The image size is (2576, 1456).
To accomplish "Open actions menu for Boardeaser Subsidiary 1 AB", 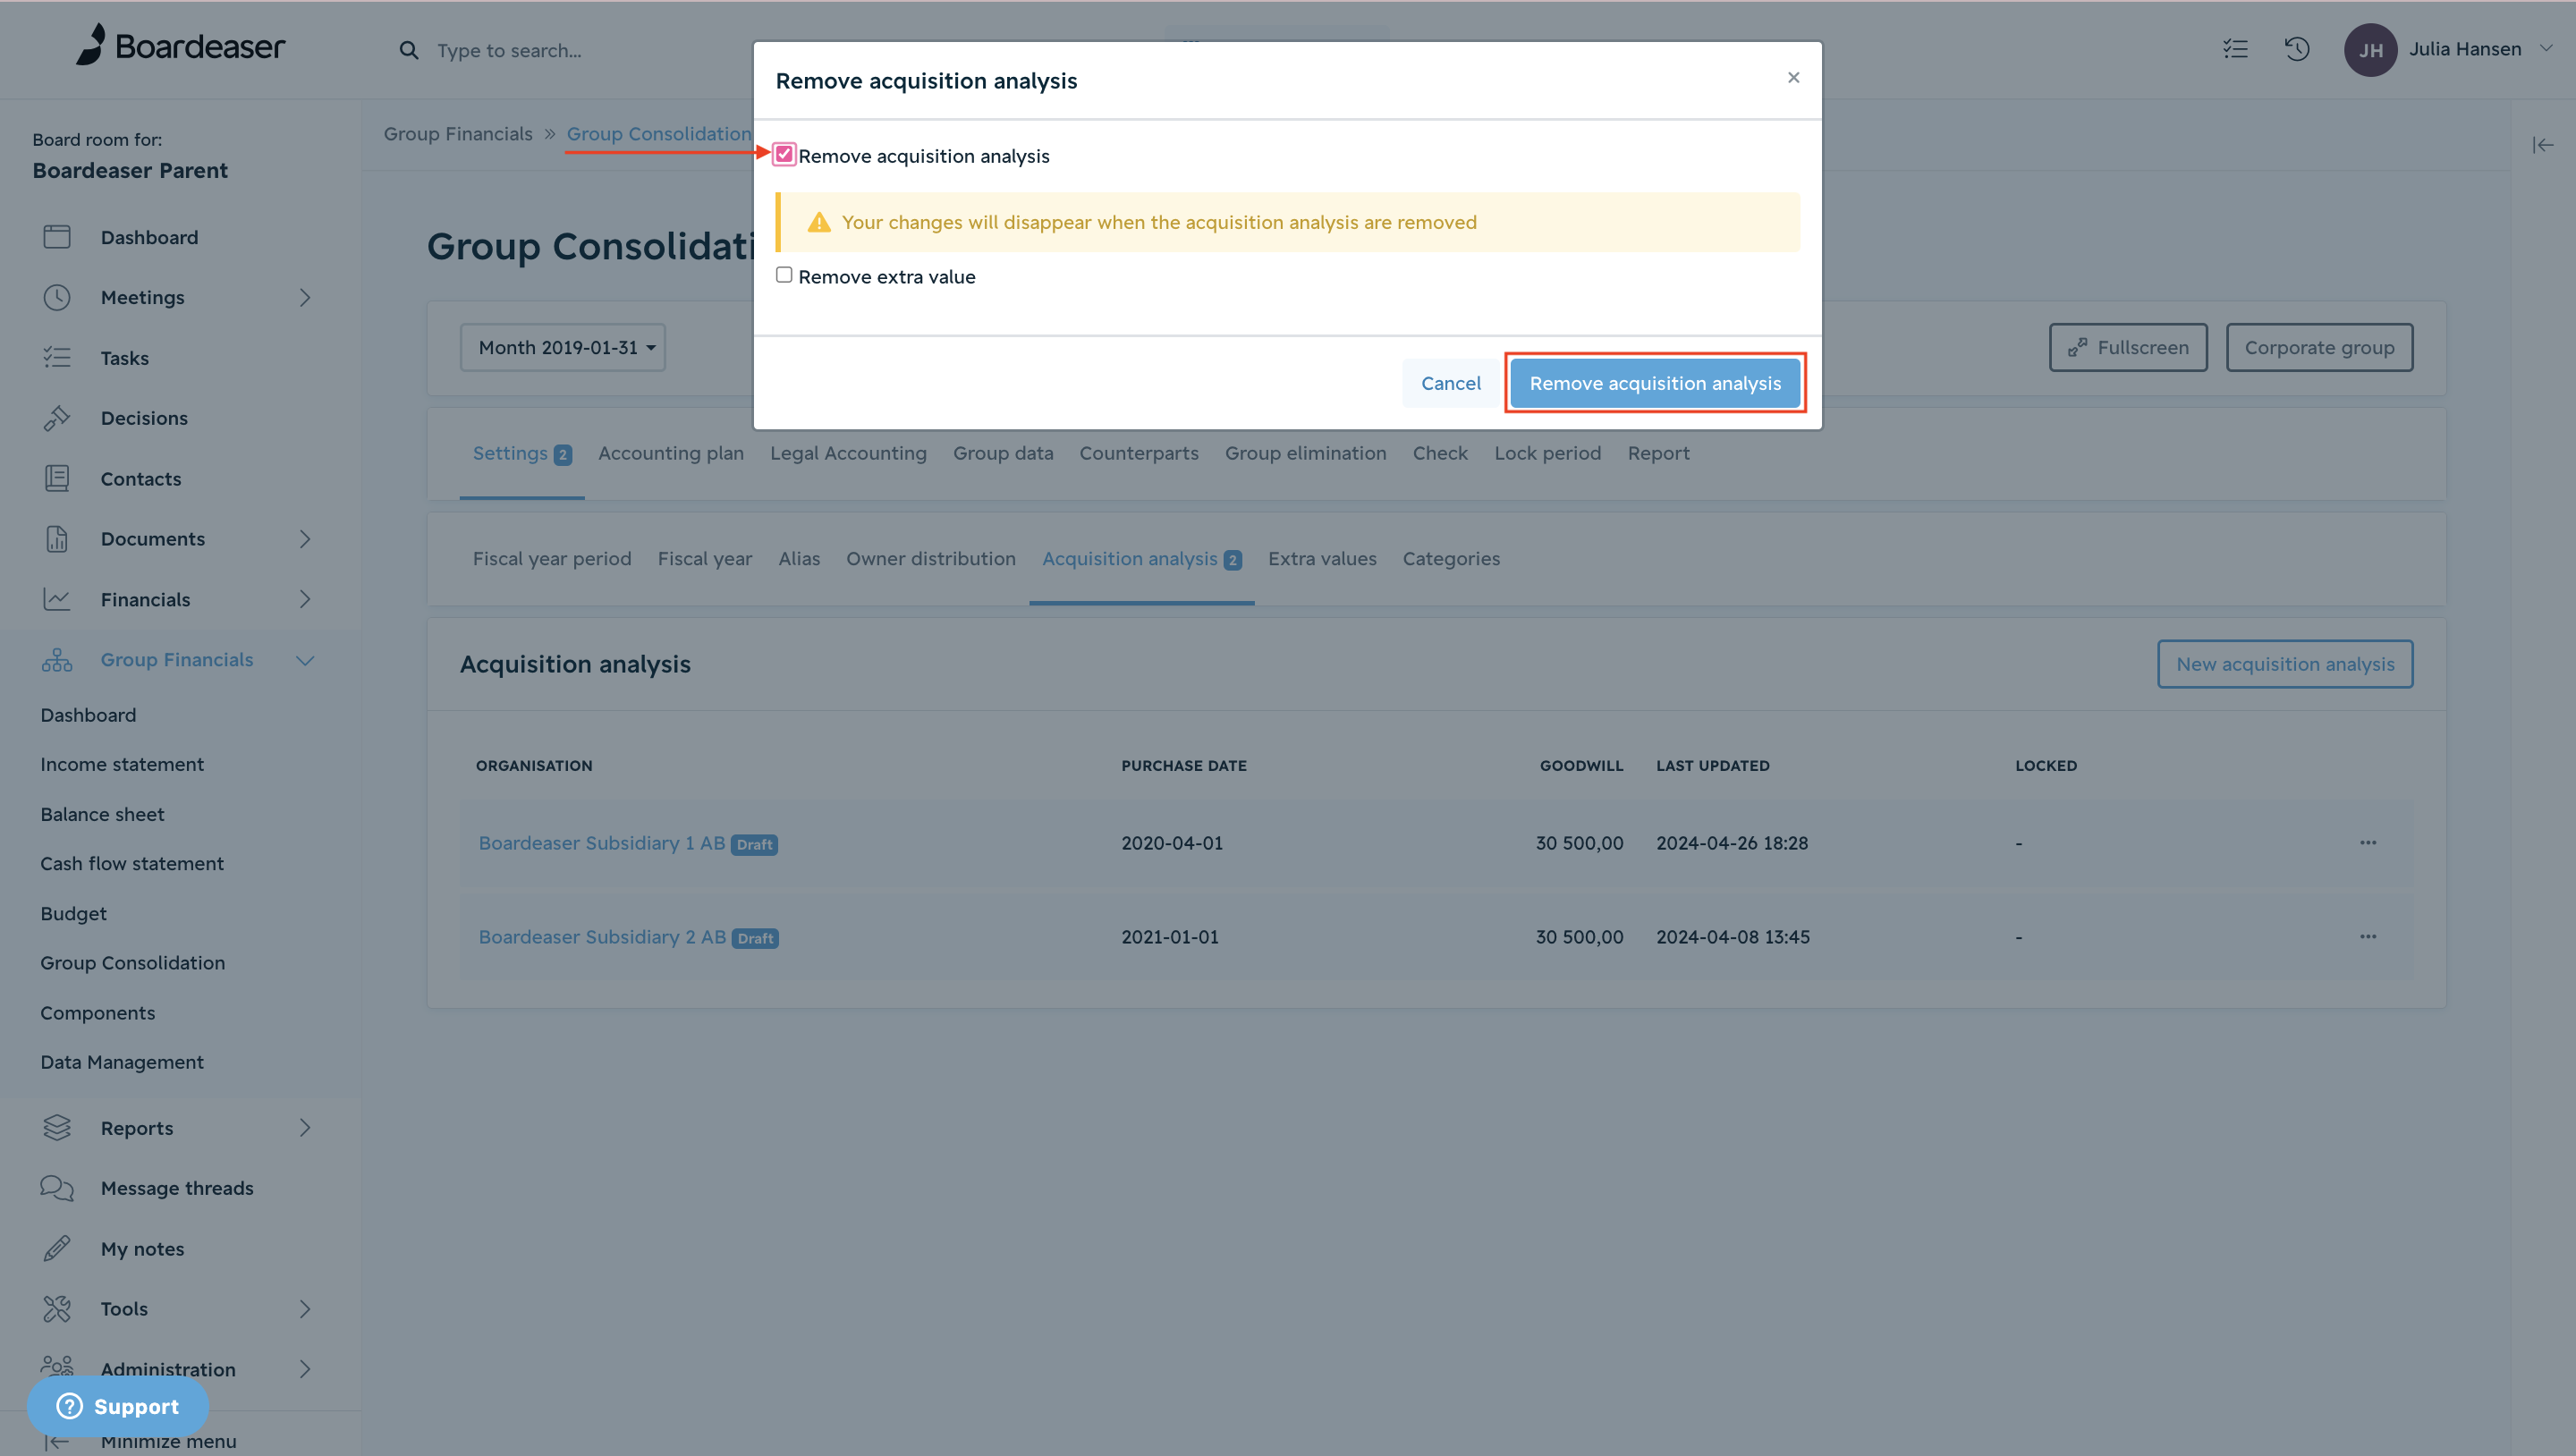I will [x=2368, y=843].
